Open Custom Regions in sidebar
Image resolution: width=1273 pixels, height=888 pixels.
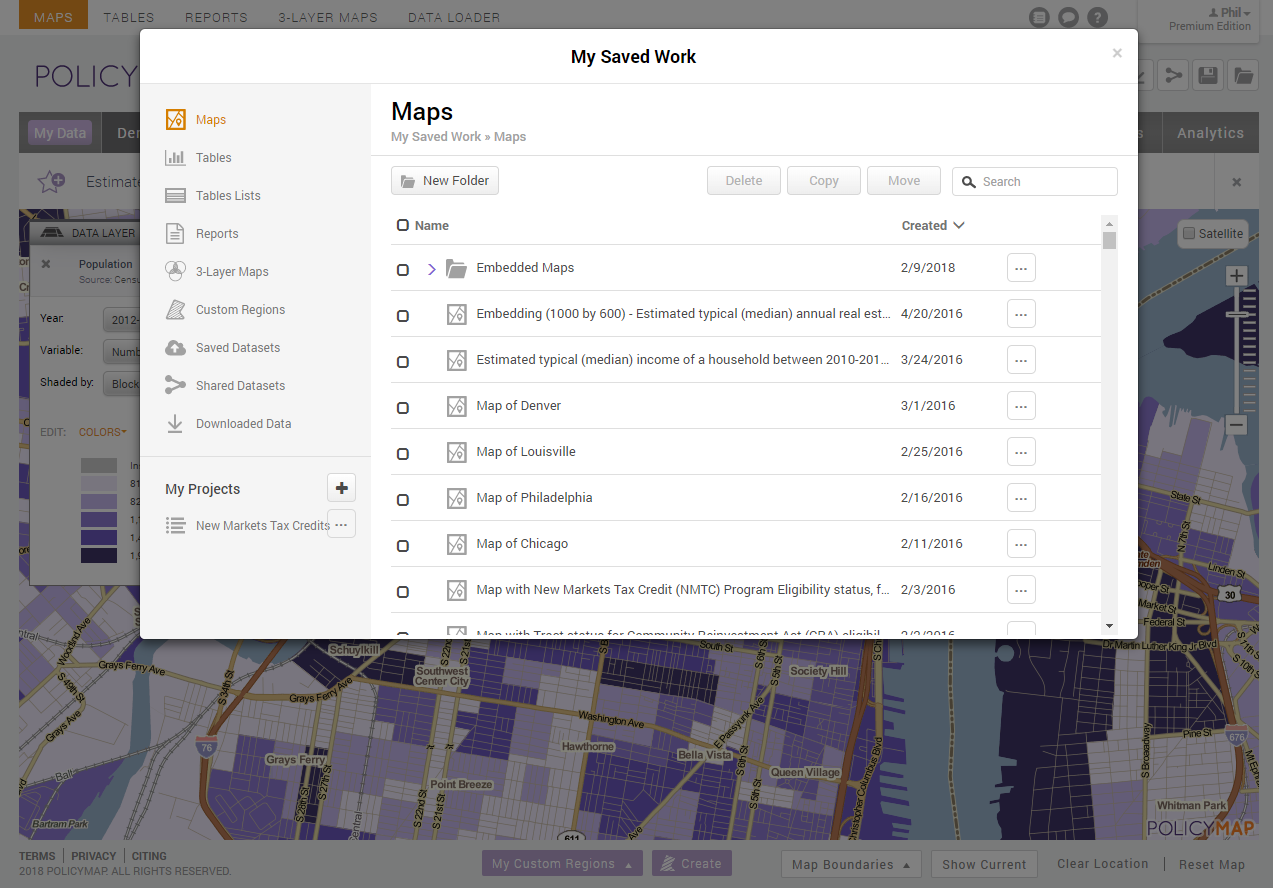pos(225,310)
